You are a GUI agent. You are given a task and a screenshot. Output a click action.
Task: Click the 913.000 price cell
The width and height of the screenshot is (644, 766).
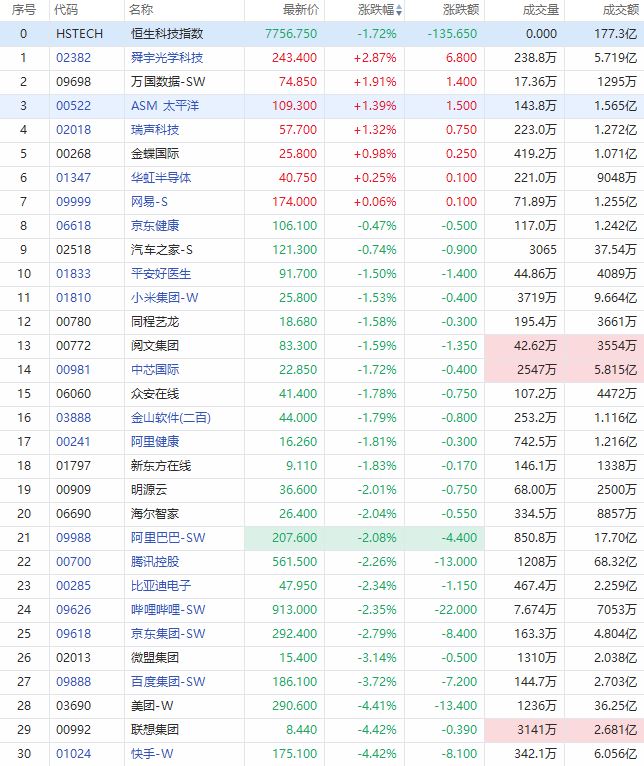point(295,610)
